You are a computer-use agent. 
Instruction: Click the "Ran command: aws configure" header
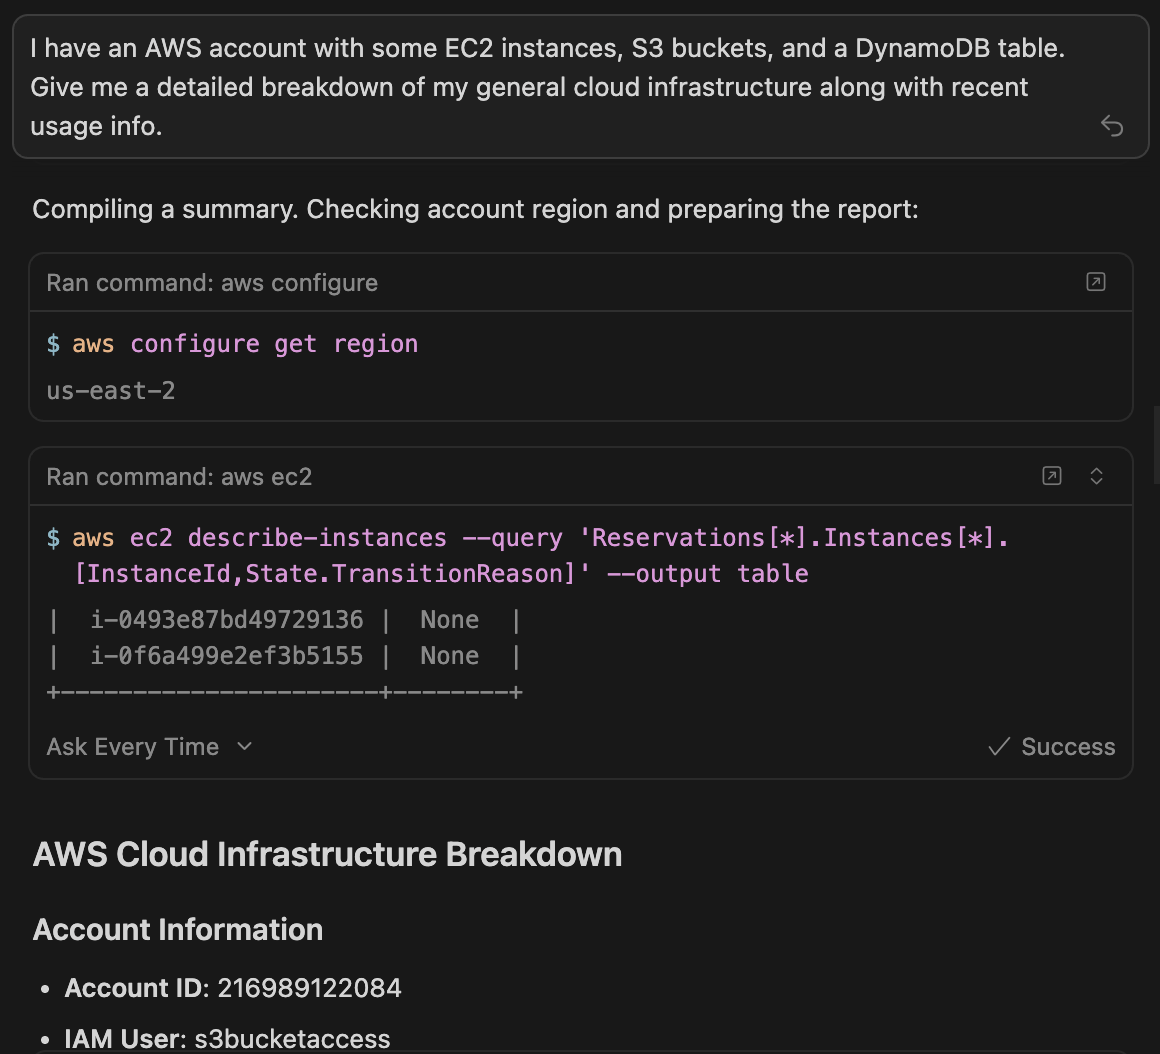212,283
